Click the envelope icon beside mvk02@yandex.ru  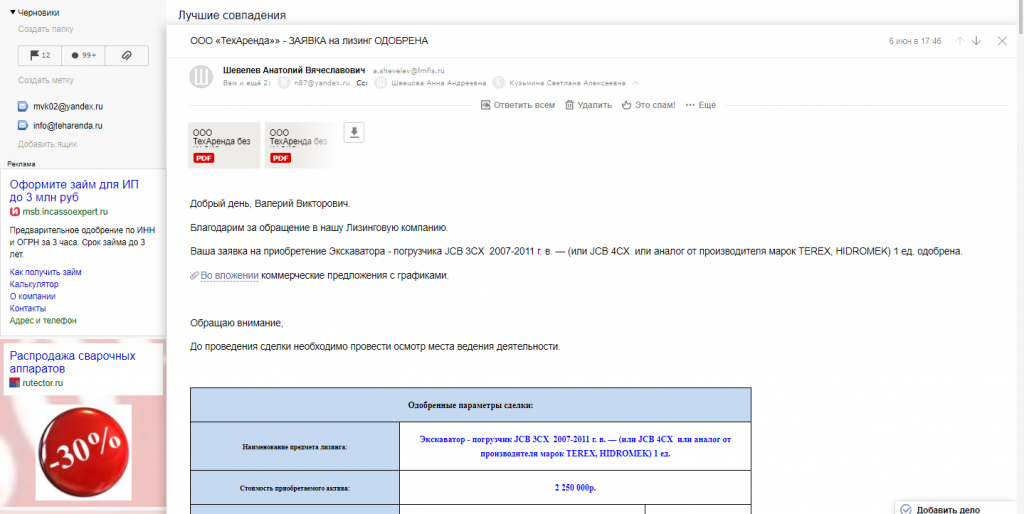(x=23, y=106)
